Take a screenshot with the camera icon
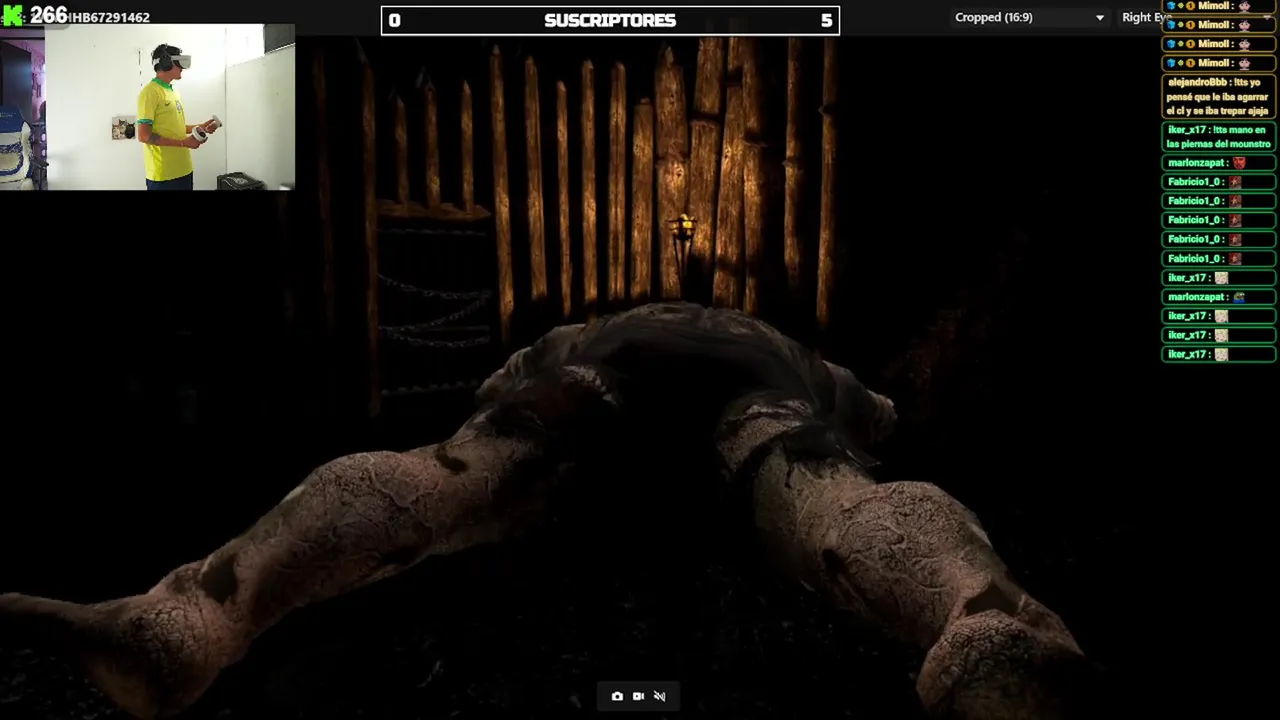This screenshot has height=720, width=1280. [617, 696]
